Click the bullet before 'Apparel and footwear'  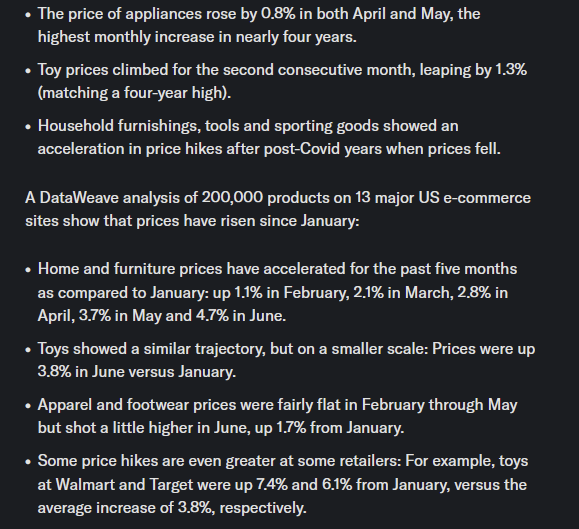tap(28, 406)
